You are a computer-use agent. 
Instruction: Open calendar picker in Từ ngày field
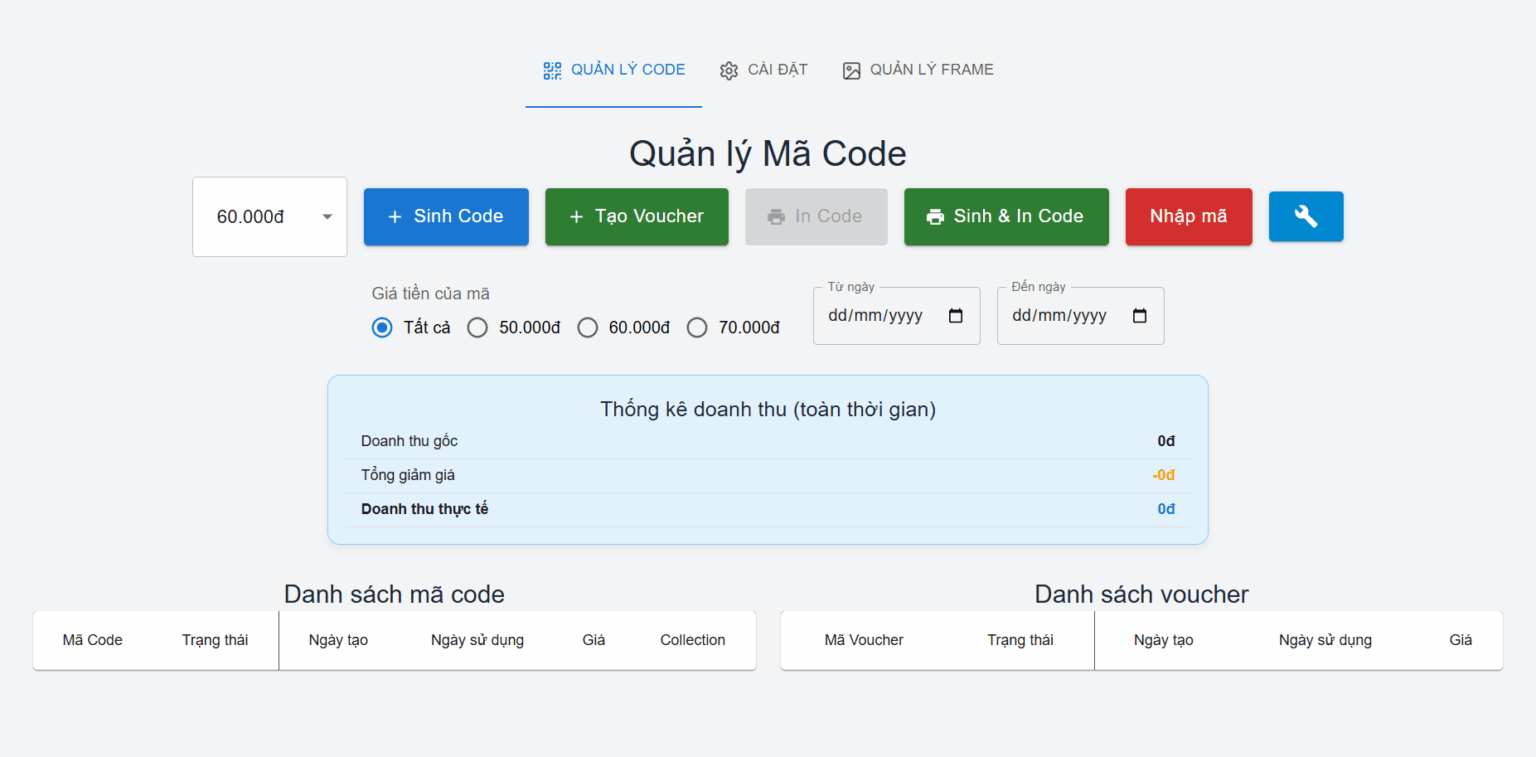[x=955, y=316]
